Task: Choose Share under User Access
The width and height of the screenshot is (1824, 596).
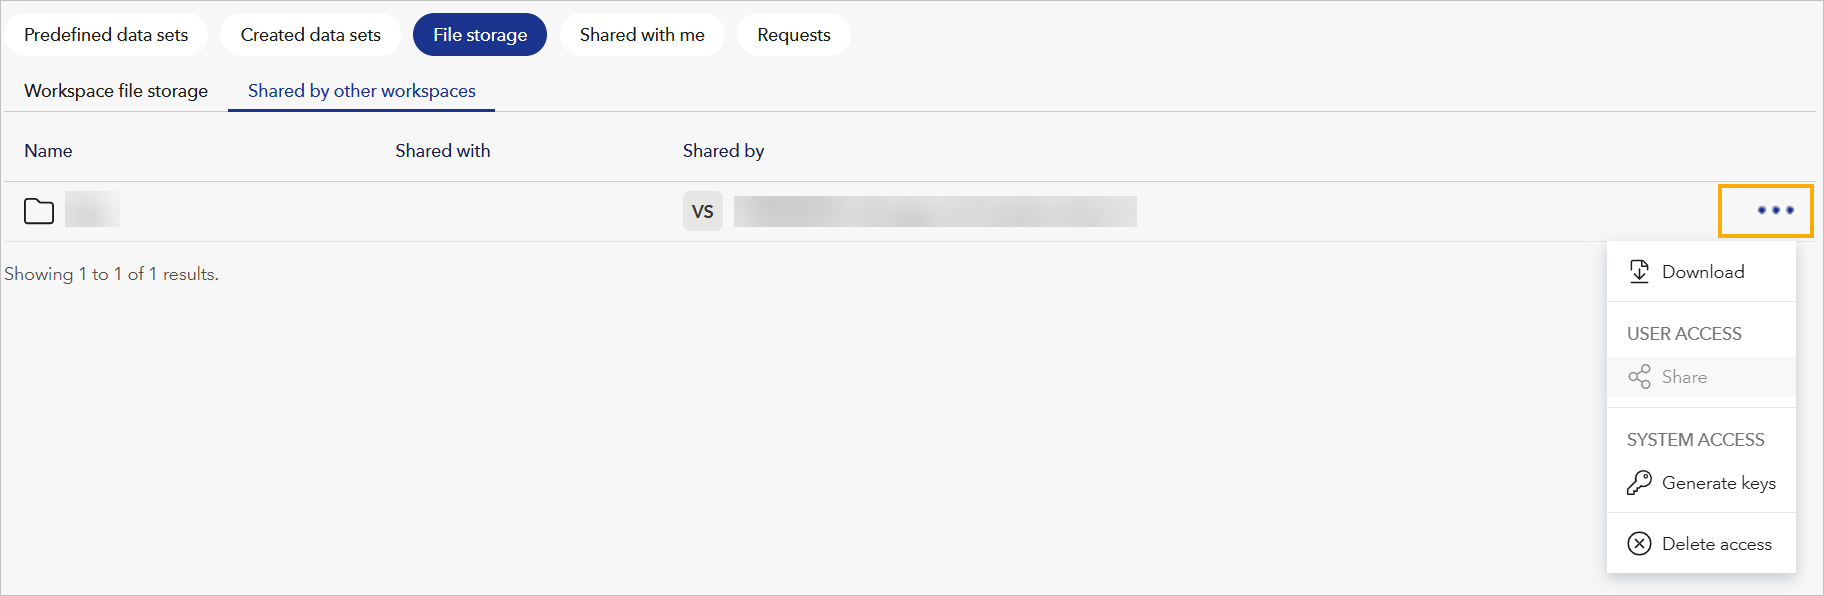Action: (x=1685, y=377)
